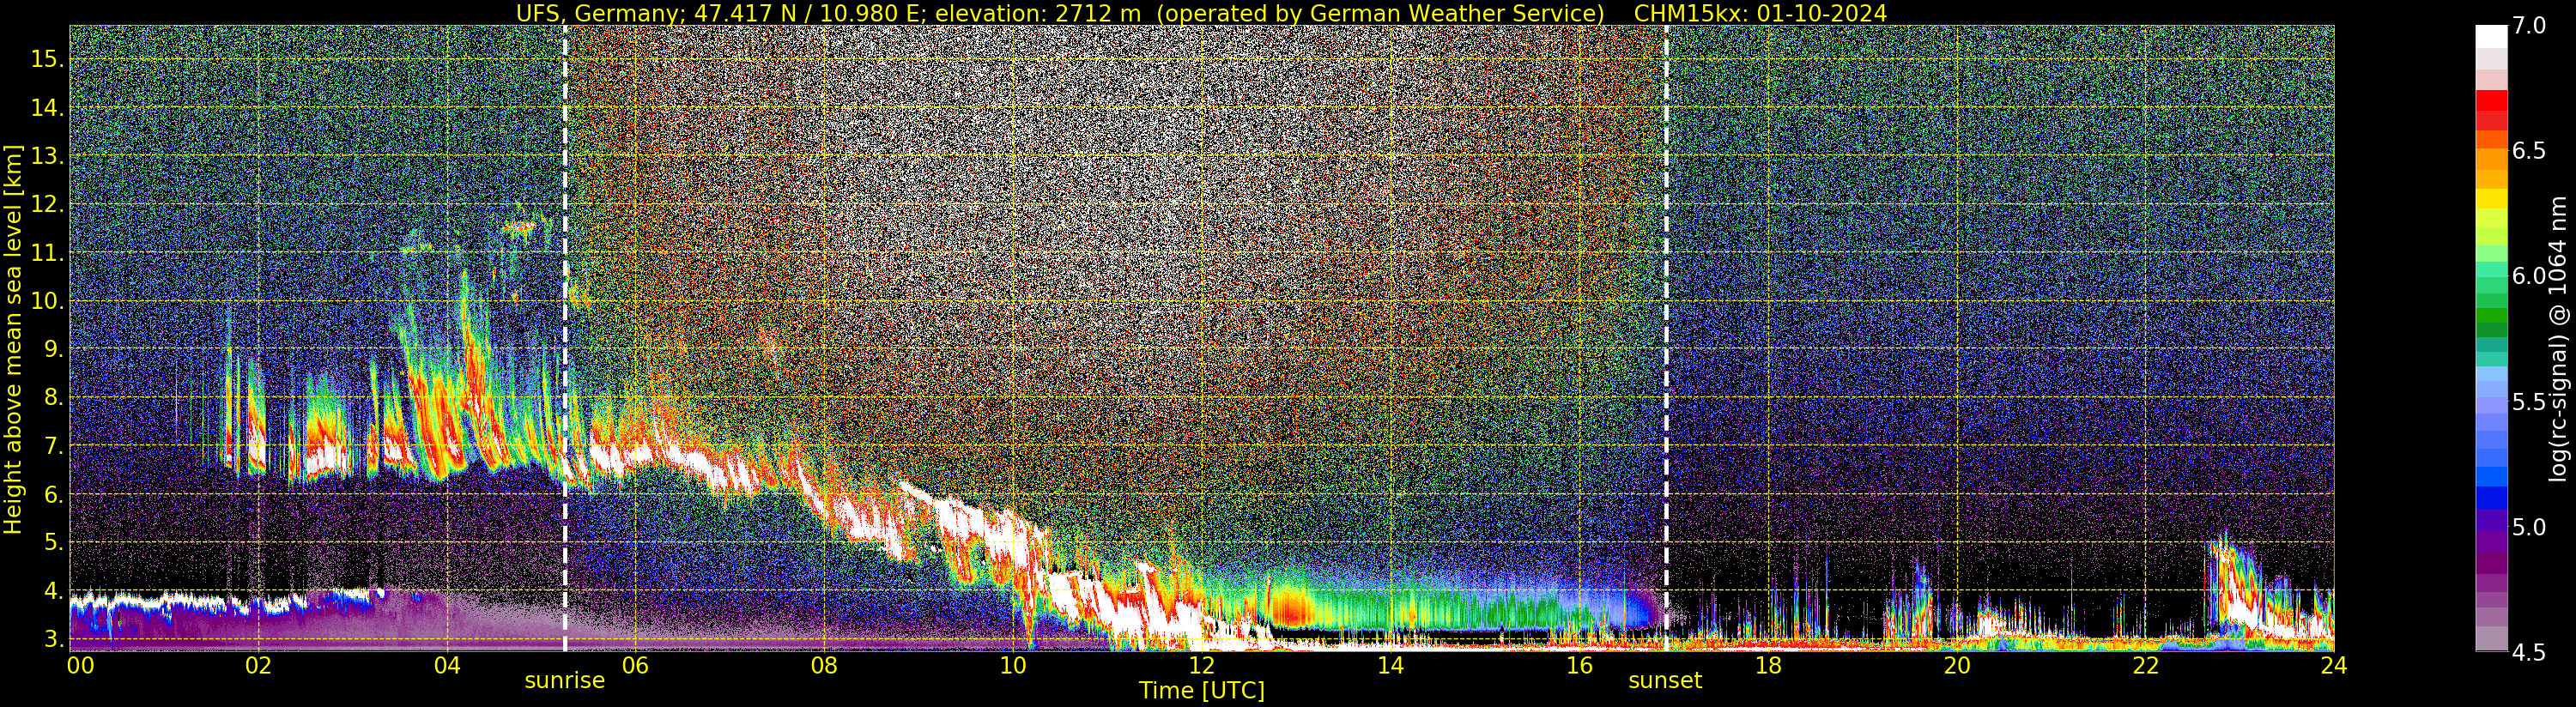Click the '16' time axis tick label

(x=1579, y=665)
